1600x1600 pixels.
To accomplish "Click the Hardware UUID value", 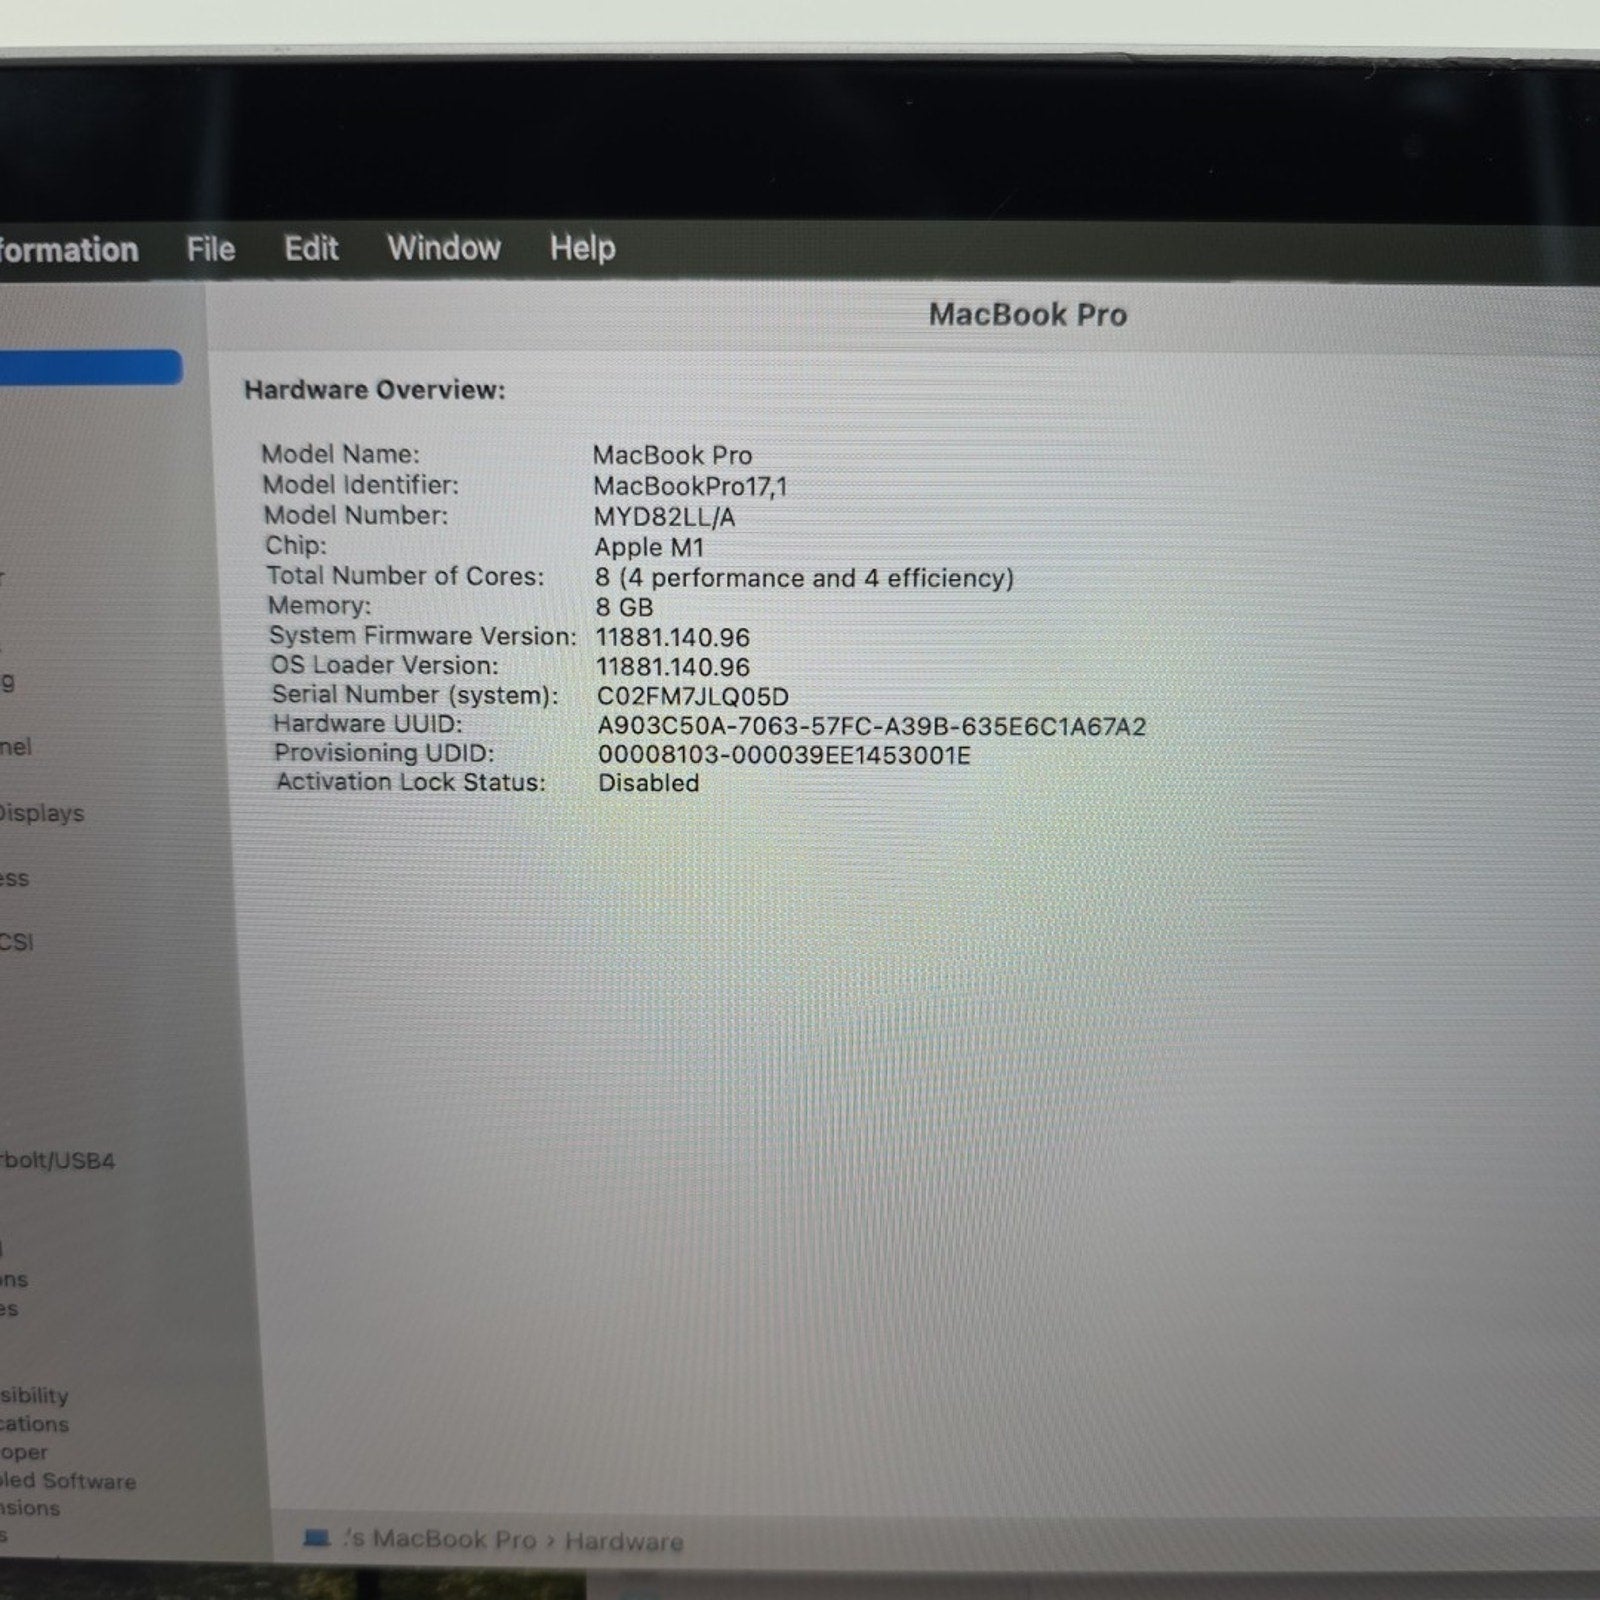I will 871,727.
